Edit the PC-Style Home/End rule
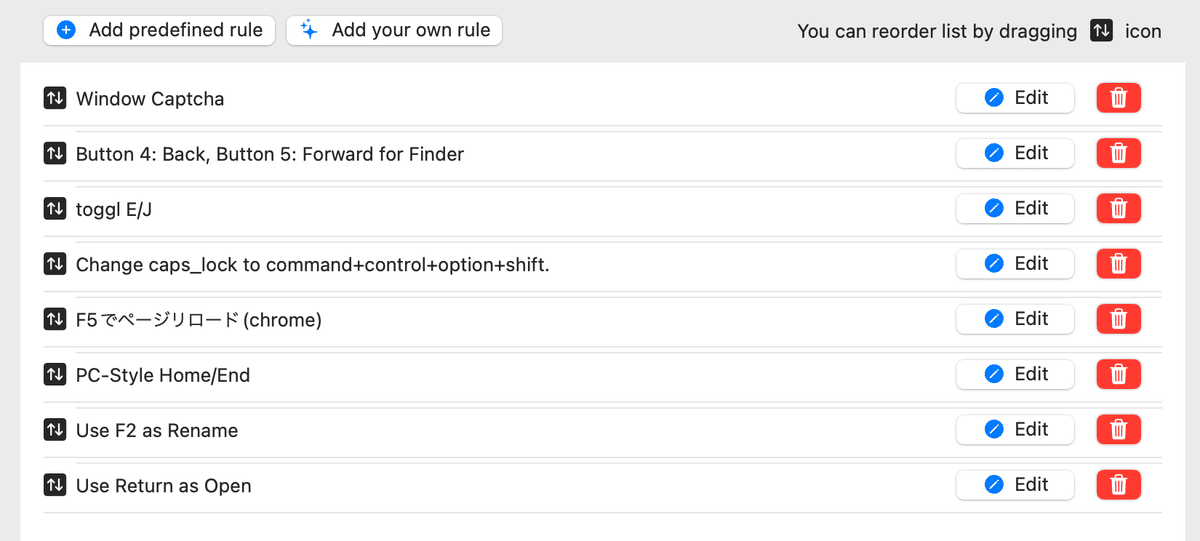Screen dimensions: 1200x541 [1016, 374]
